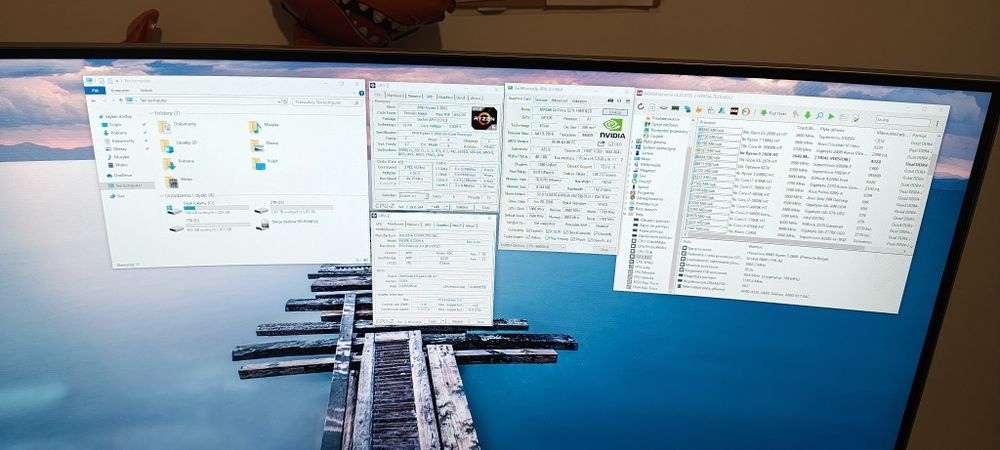Switch to Mainboard tab in upper CPU-Z window
The height and width of the screenshot is (450, 1000).
395,95
